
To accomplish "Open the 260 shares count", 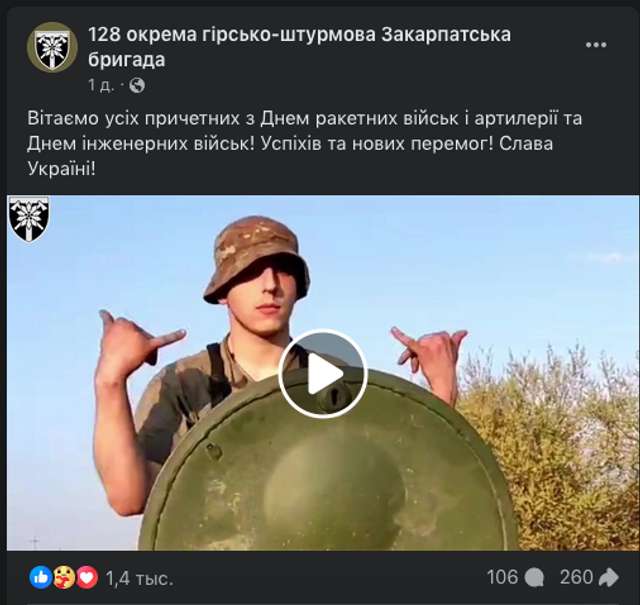I will pos(576,578).
